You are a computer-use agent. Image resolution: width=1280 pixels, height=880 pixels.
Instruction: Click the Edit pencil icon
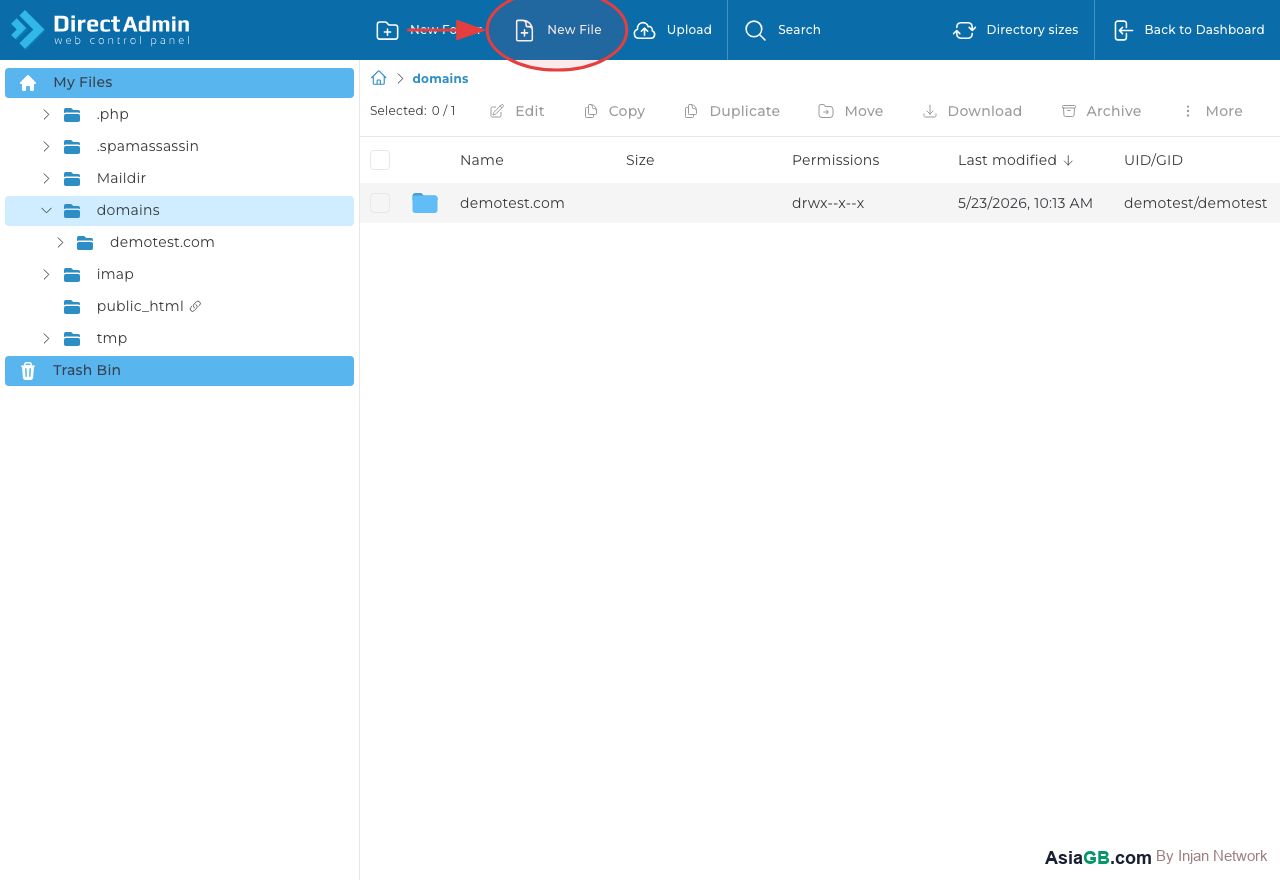497,111
